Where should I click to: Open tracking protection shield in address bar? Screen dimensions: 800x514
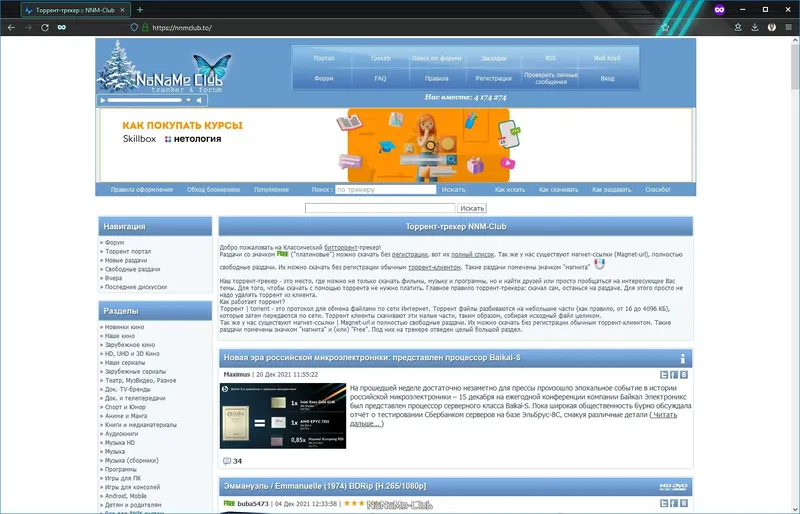(134, 28)
